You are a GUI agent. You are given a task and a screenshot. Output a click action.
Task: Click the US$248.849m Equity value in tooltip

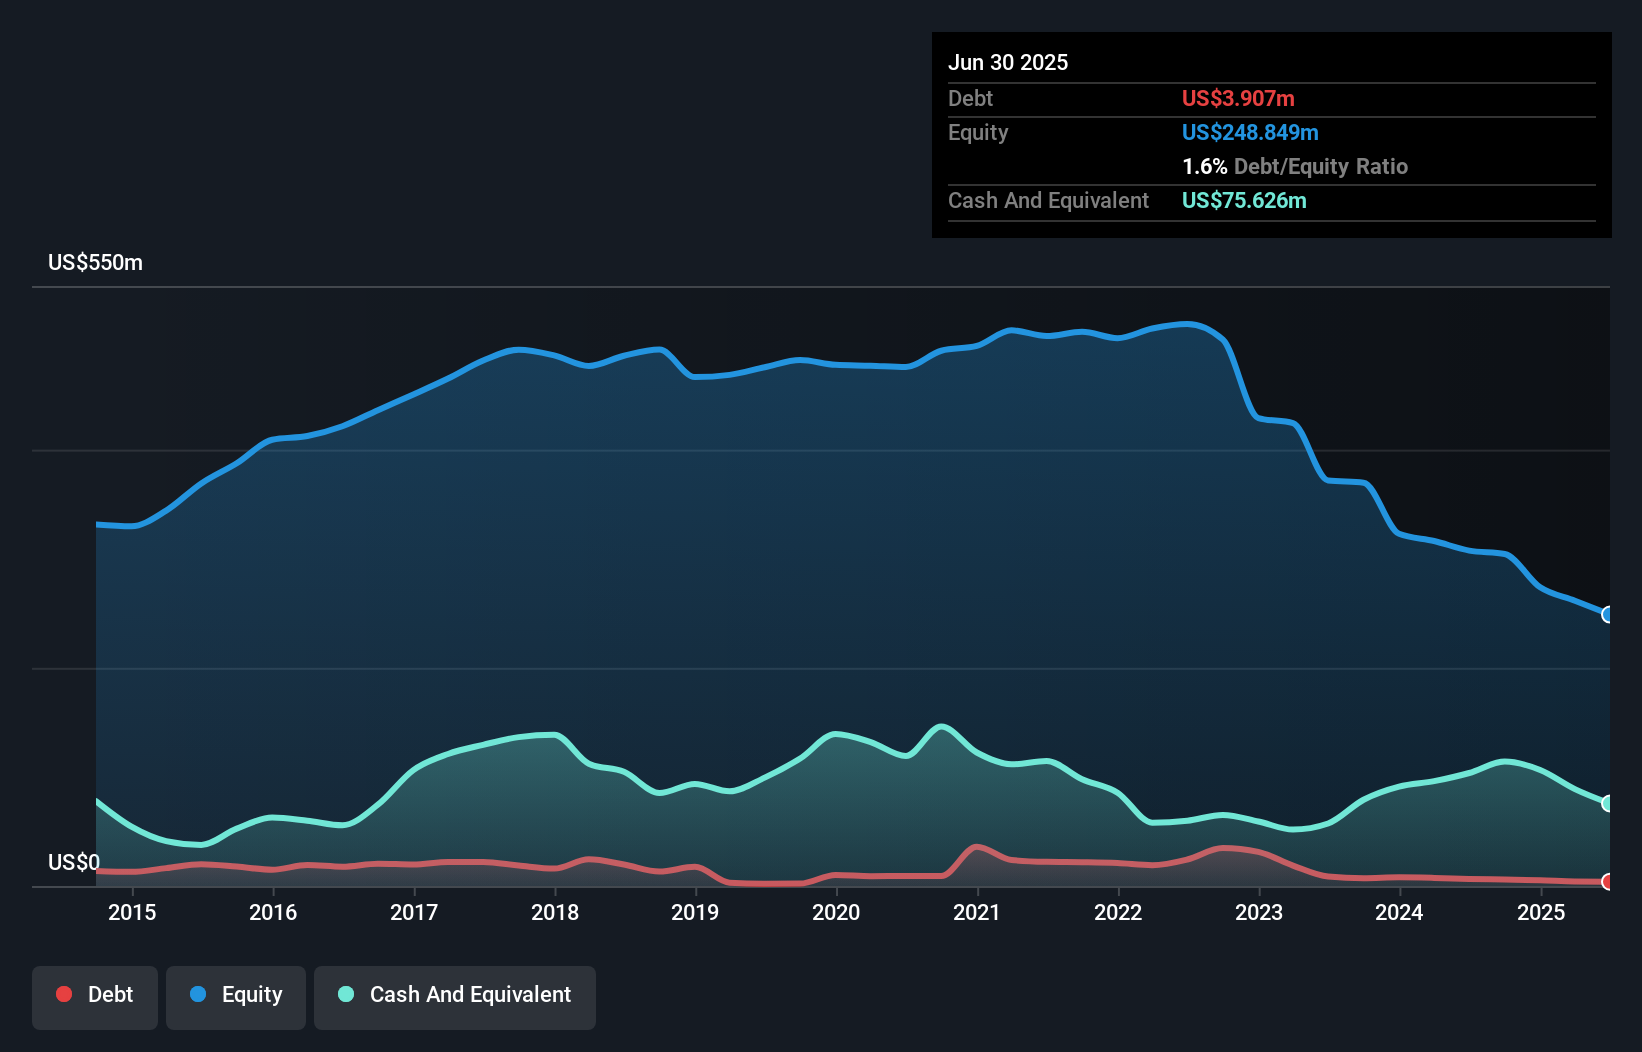point(1250,132)
